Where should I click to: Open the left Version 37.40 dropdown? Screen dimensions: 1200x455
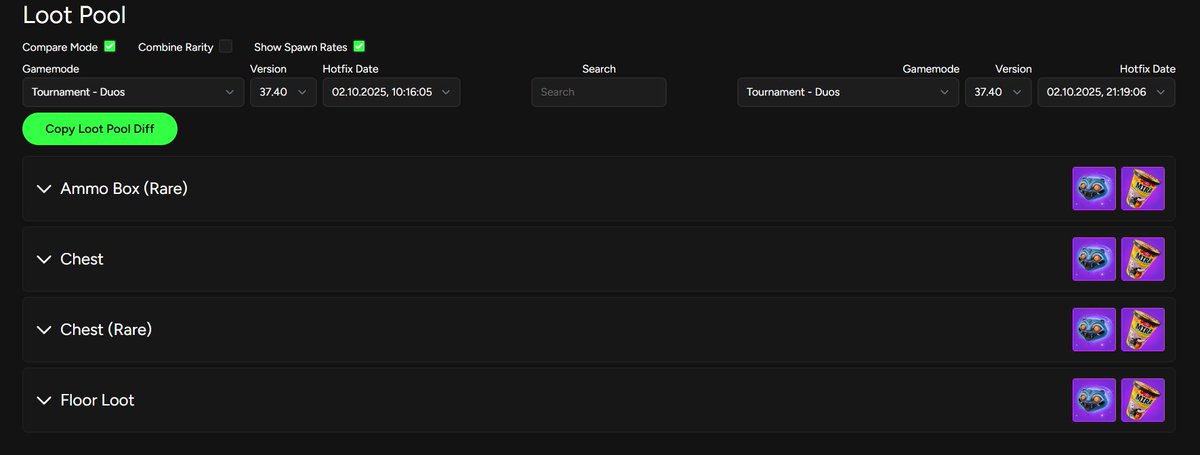[x=283, y=92]
